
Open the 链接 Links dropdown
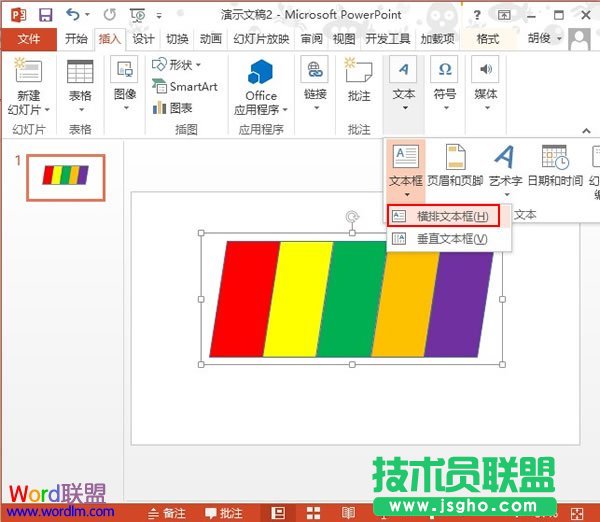(315, 83)
